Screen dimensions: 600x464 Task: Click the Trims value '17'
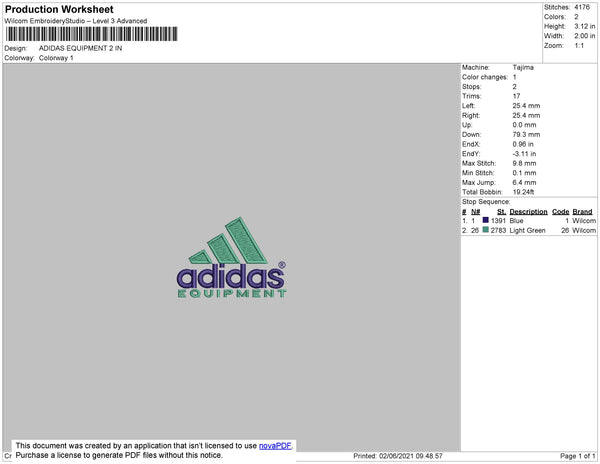point(516,96)
